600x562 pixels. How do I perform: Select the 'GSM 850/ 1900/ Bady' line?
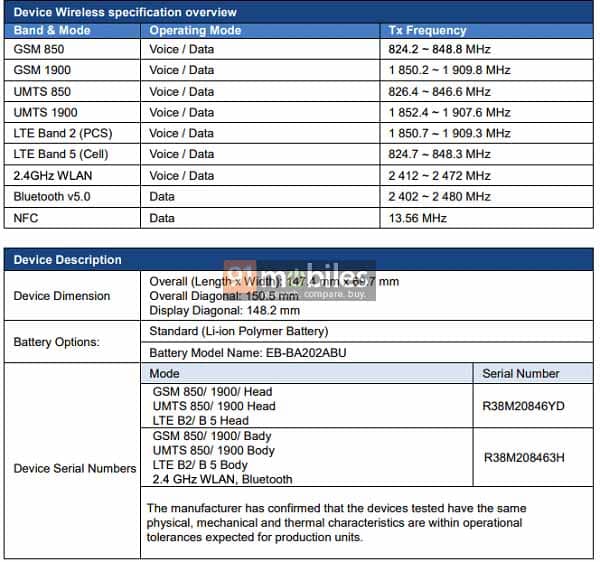pyautogui.click(x=212, y=436)
